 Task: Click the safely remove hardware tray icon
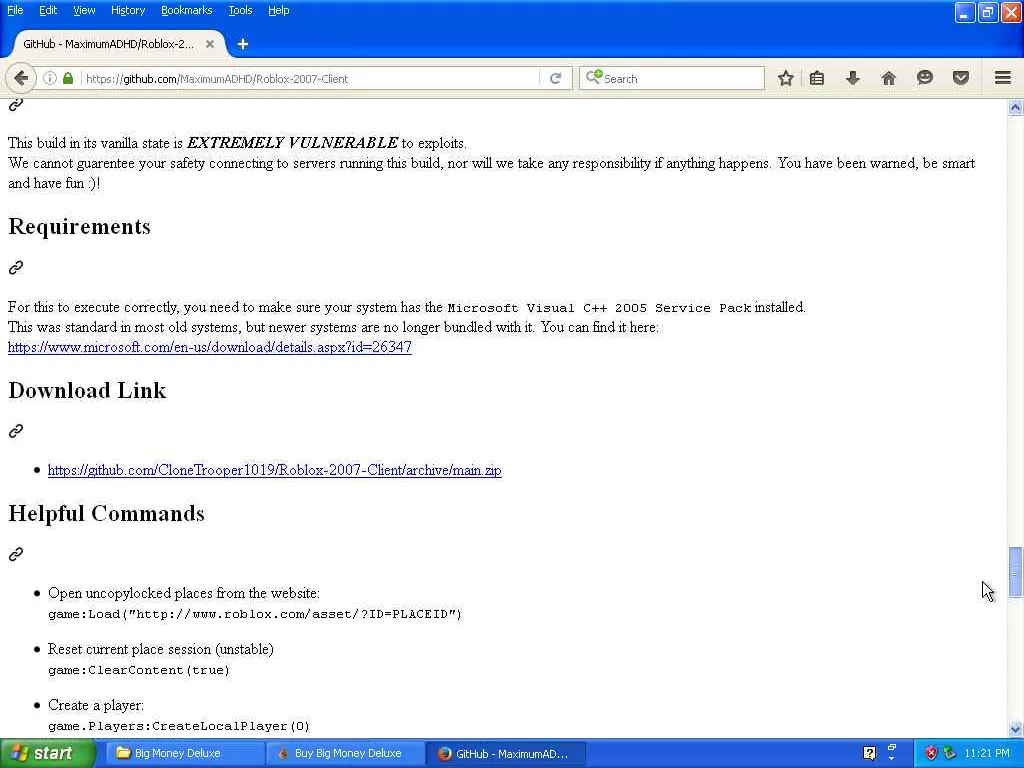pyautogui.click(x=949, y=753)
